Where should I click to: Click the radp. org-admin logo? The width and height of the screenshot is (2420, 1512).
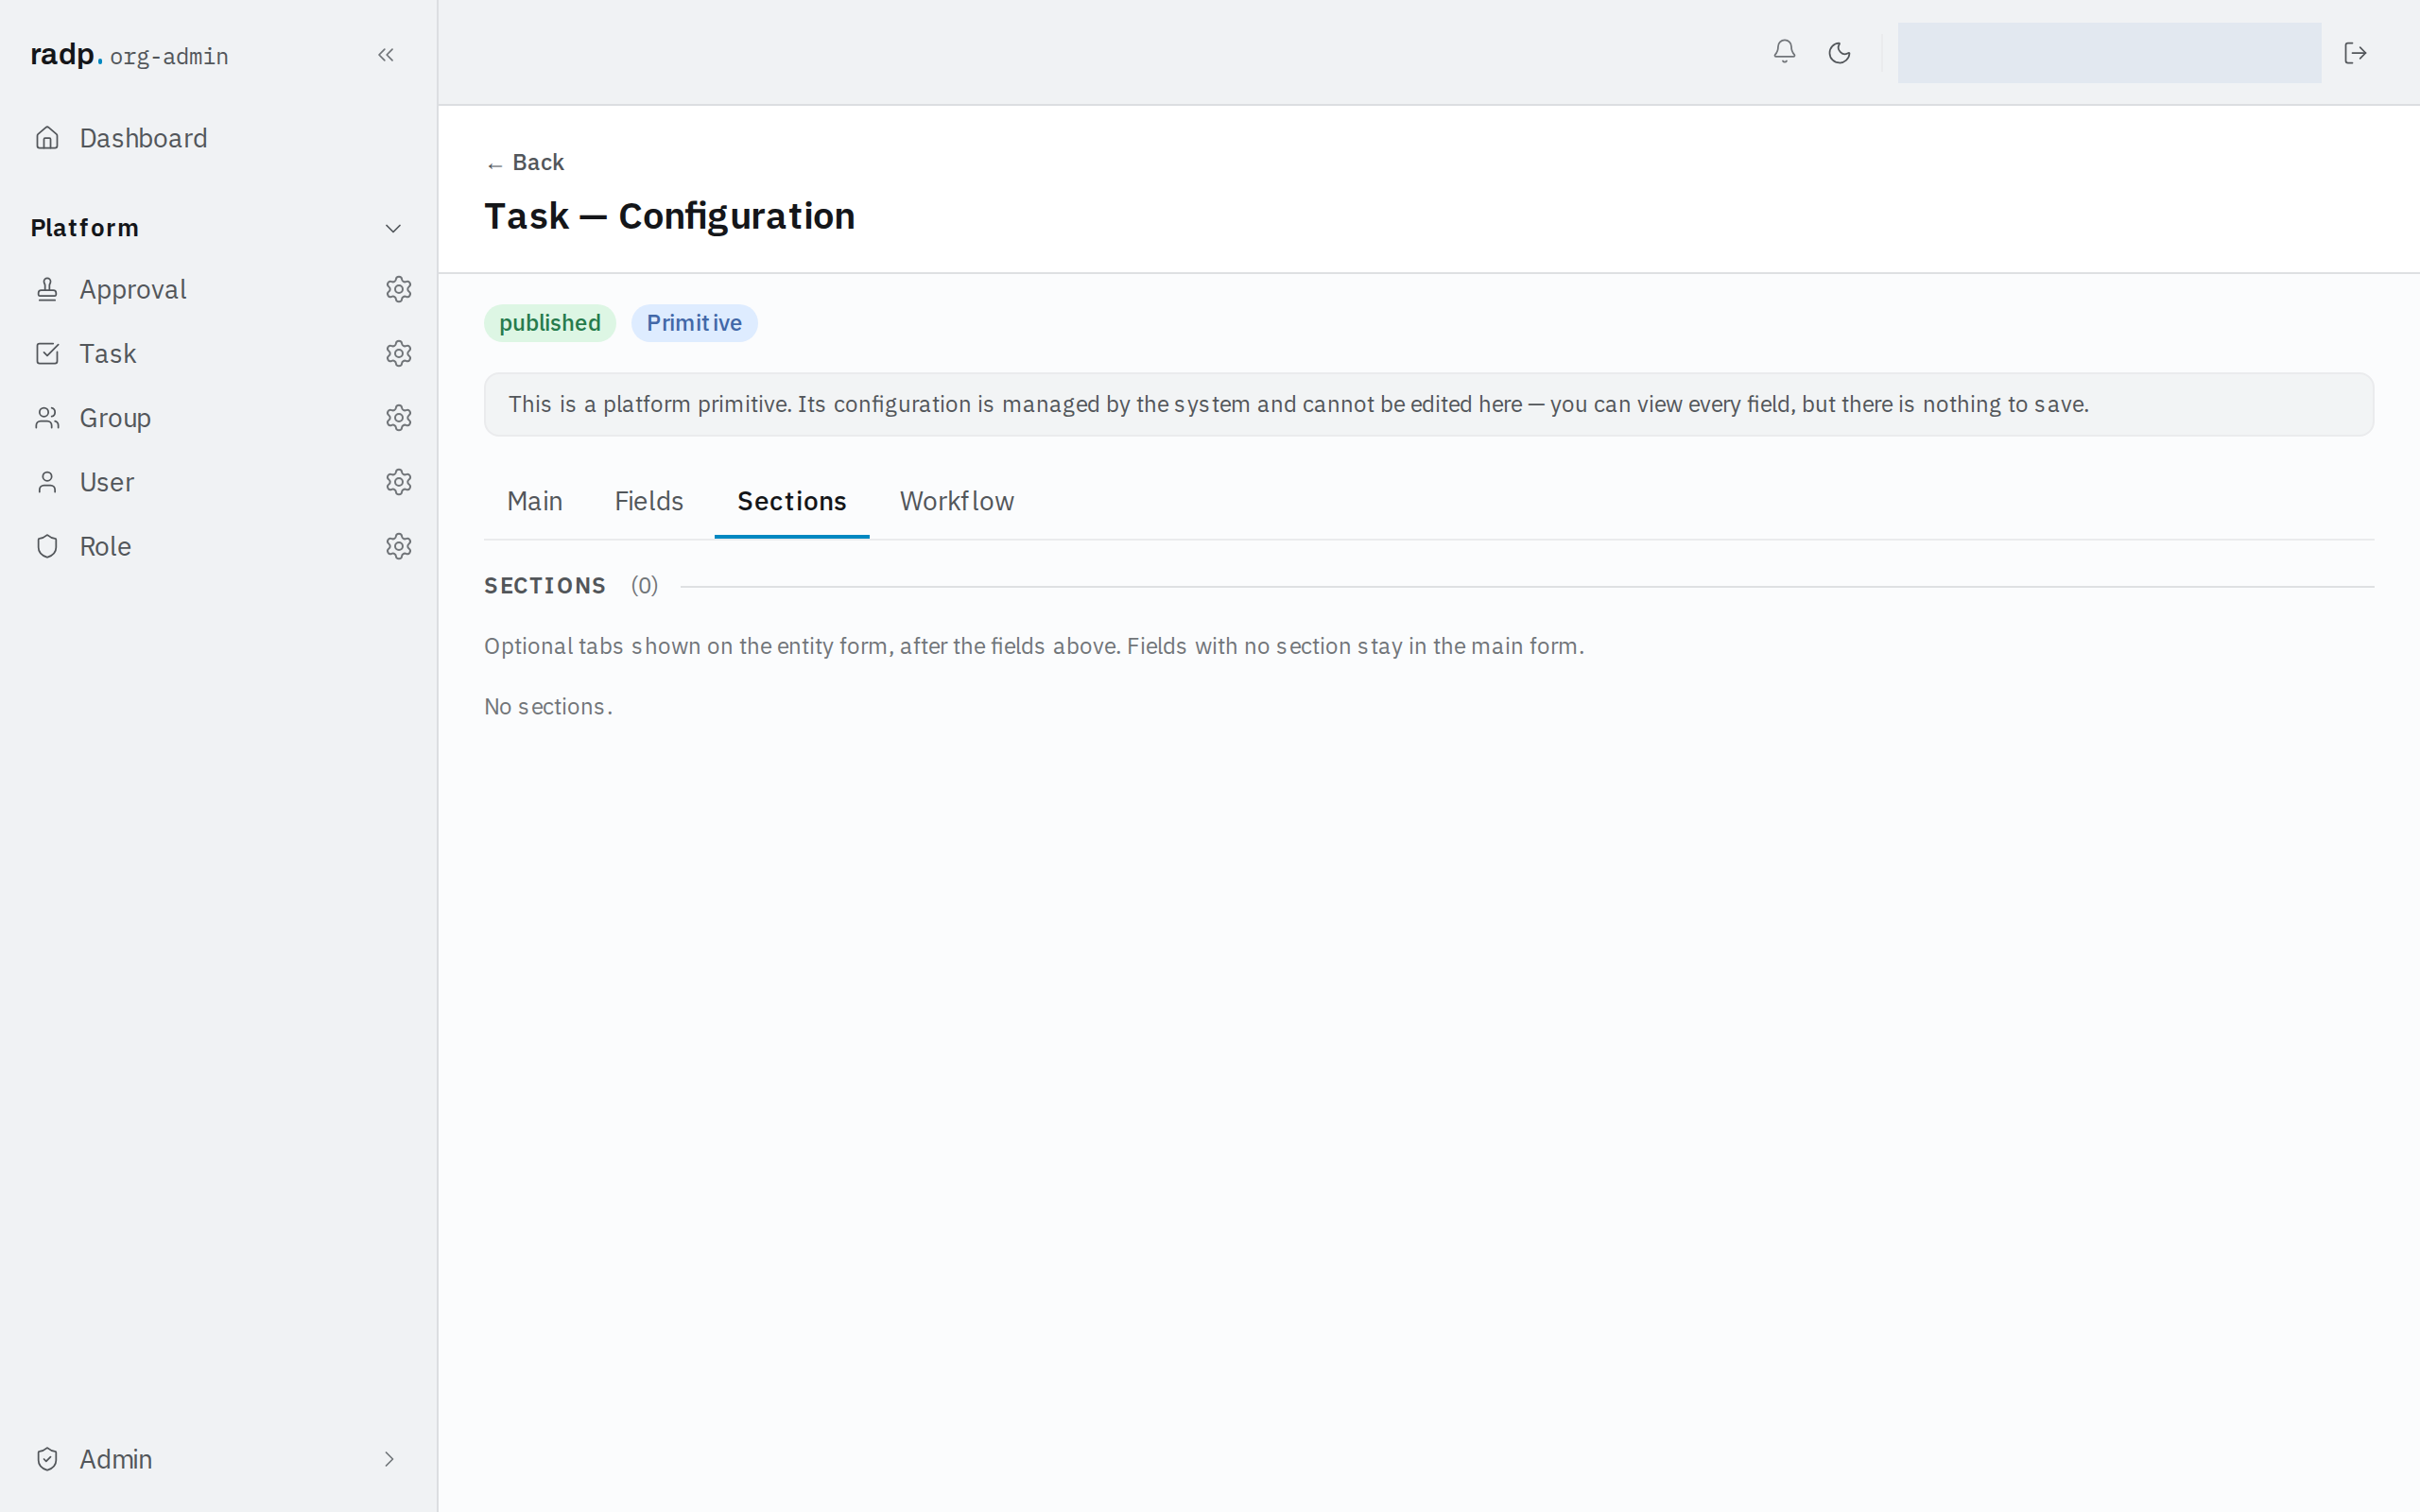[129, 55]
